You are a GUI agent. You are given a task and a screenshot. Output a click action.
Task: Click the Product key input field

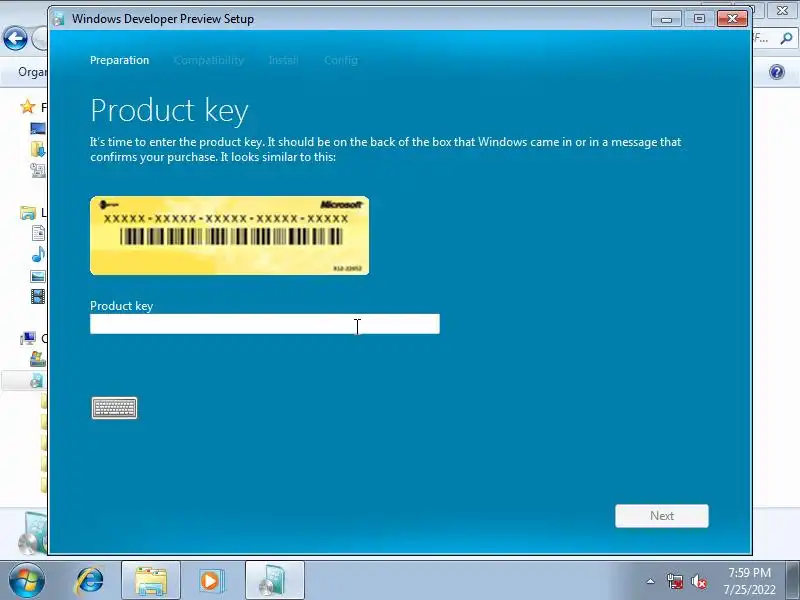pyautogui.click(x=264, y=324)
